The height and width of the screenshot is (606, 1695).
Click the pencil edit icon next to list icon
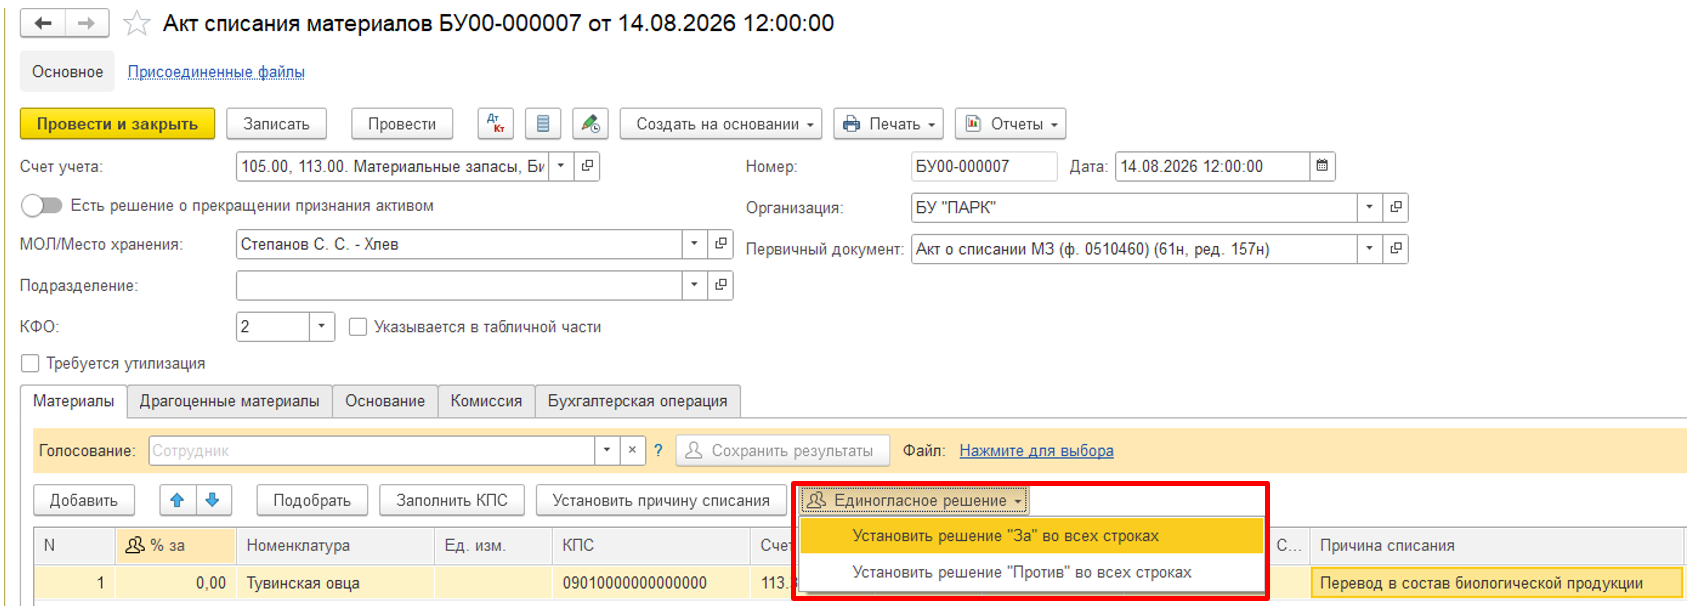point(590,124)
